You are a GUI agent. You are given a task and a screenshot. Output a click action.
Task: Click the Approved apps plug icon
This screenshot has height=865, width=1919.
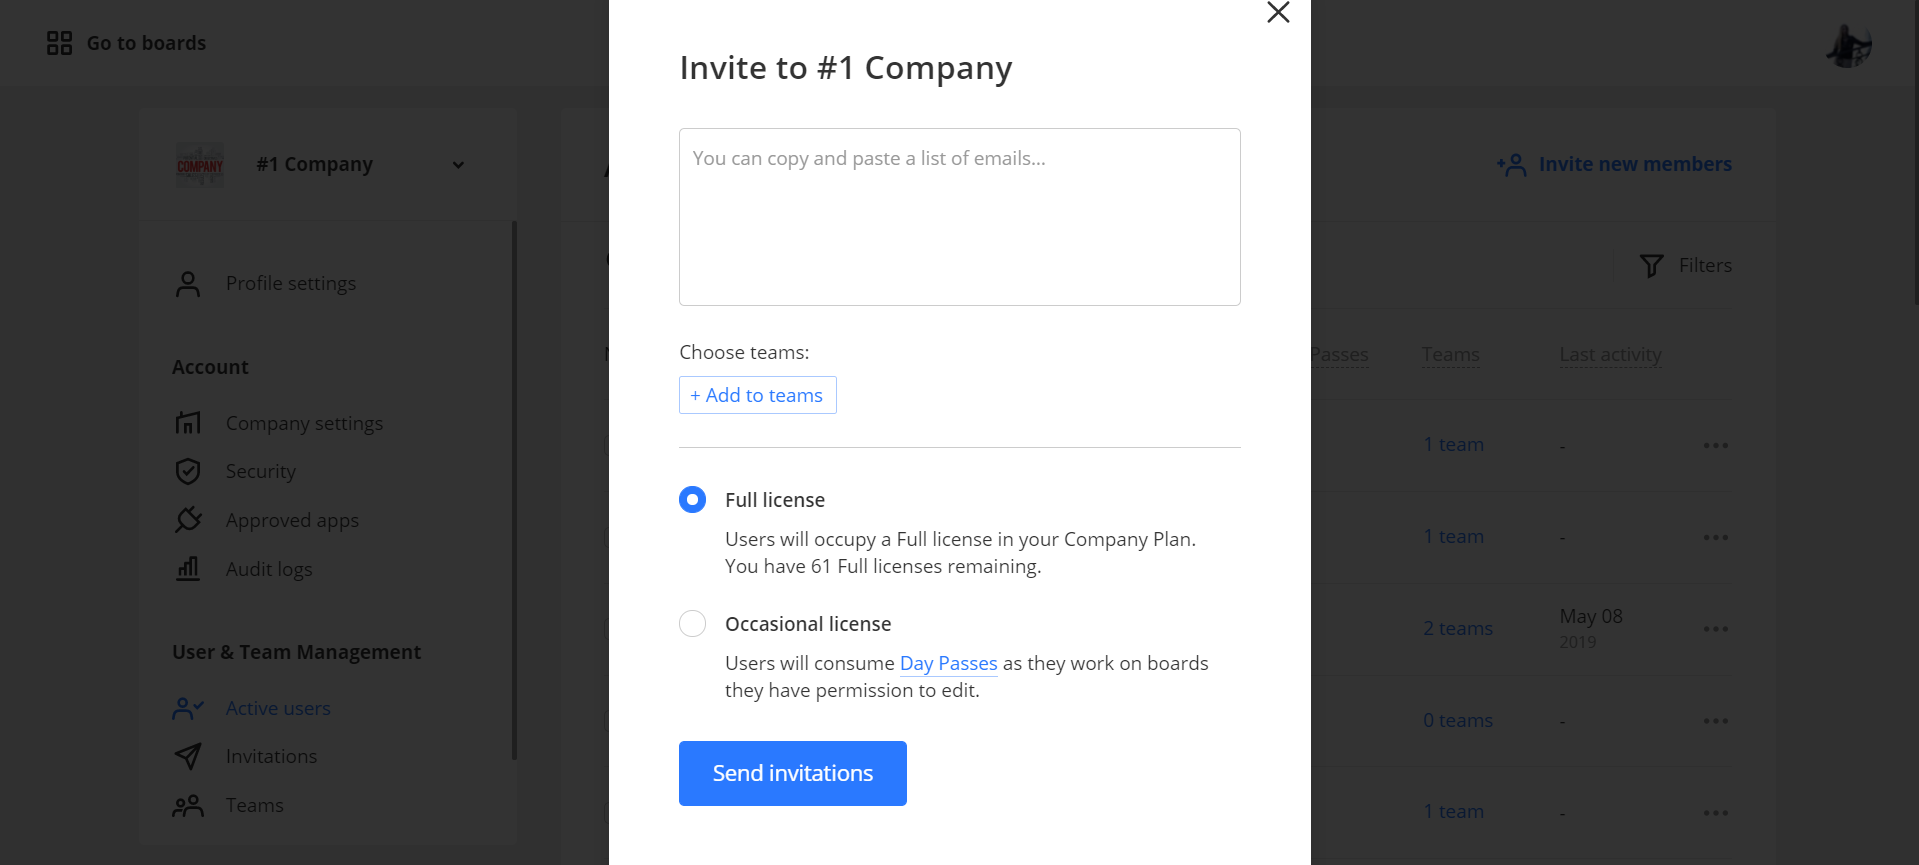tap(188, 520)
